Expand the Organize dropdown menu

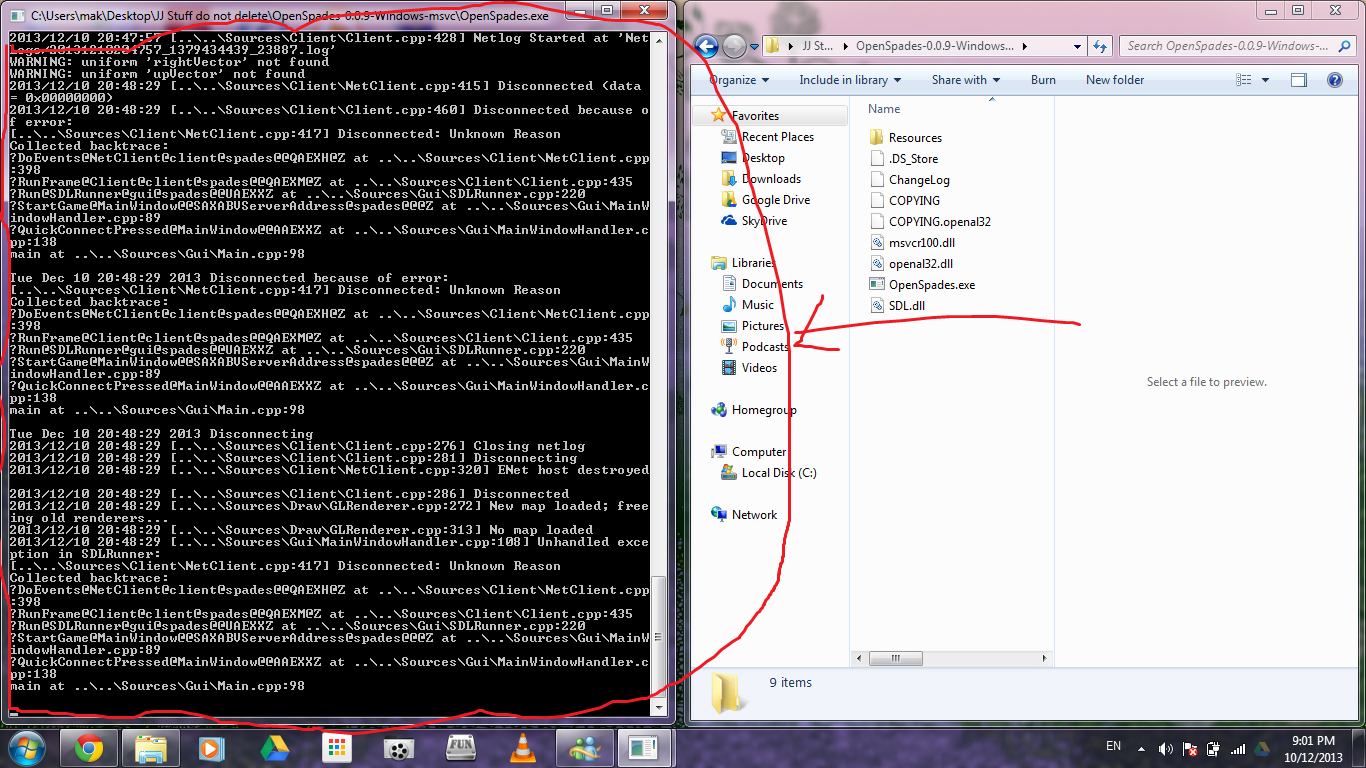tap(739, 80)
